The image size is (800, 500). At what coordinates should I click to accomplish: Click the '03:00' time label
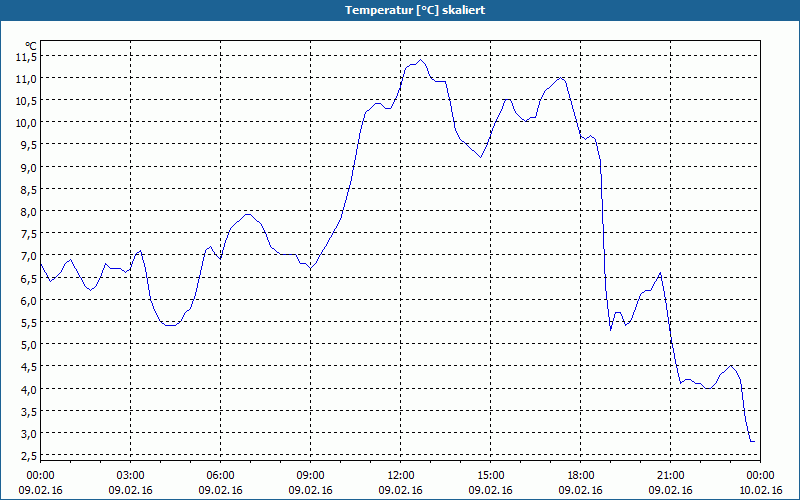pyautogui.click(x=131, y=476)
